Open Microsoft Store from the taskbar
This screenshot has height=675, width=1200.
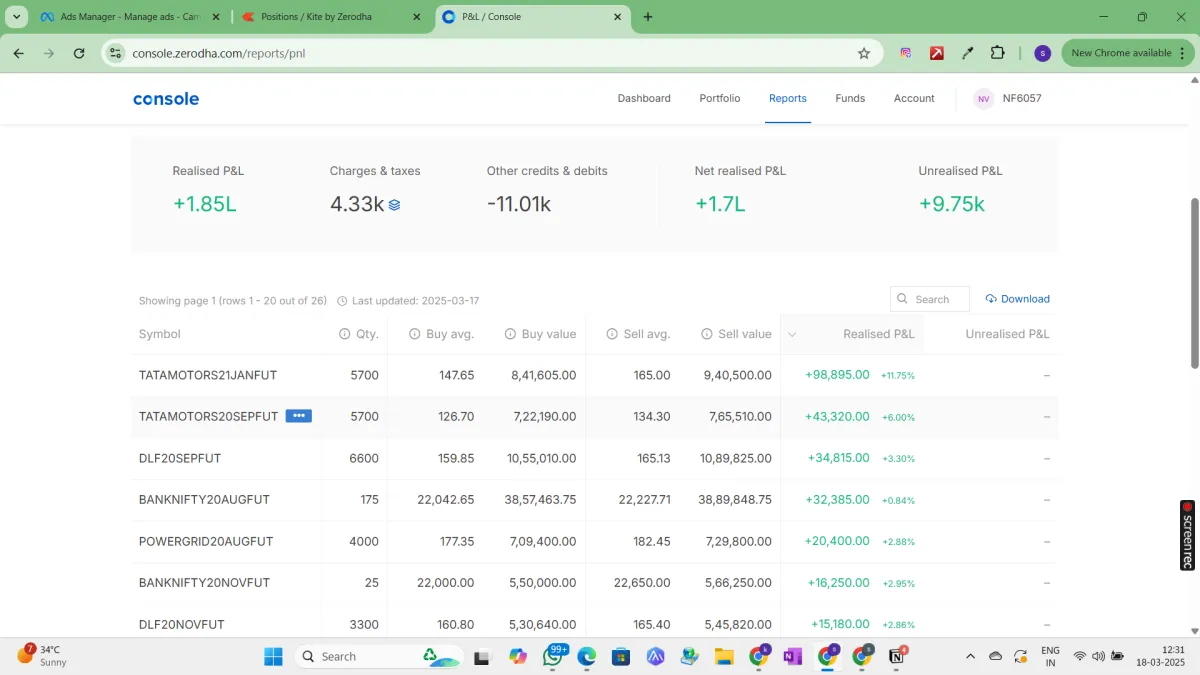pyautogui.click(x=620, y=656)
